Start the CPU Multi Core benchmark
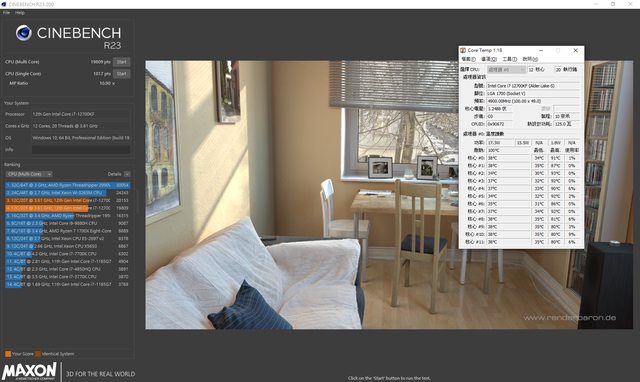This screenshot has width=640, height=382. coord(122,62)
